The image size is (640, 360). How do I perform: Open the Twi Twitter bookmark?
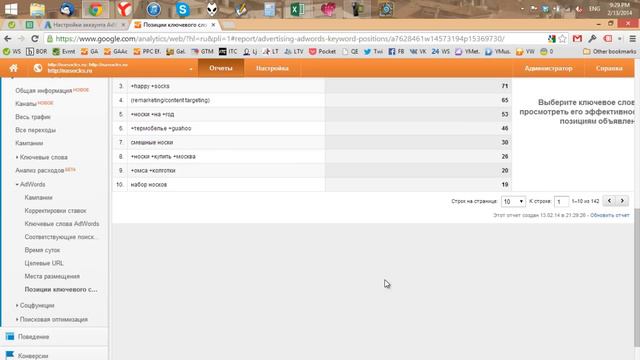(373, 51)
